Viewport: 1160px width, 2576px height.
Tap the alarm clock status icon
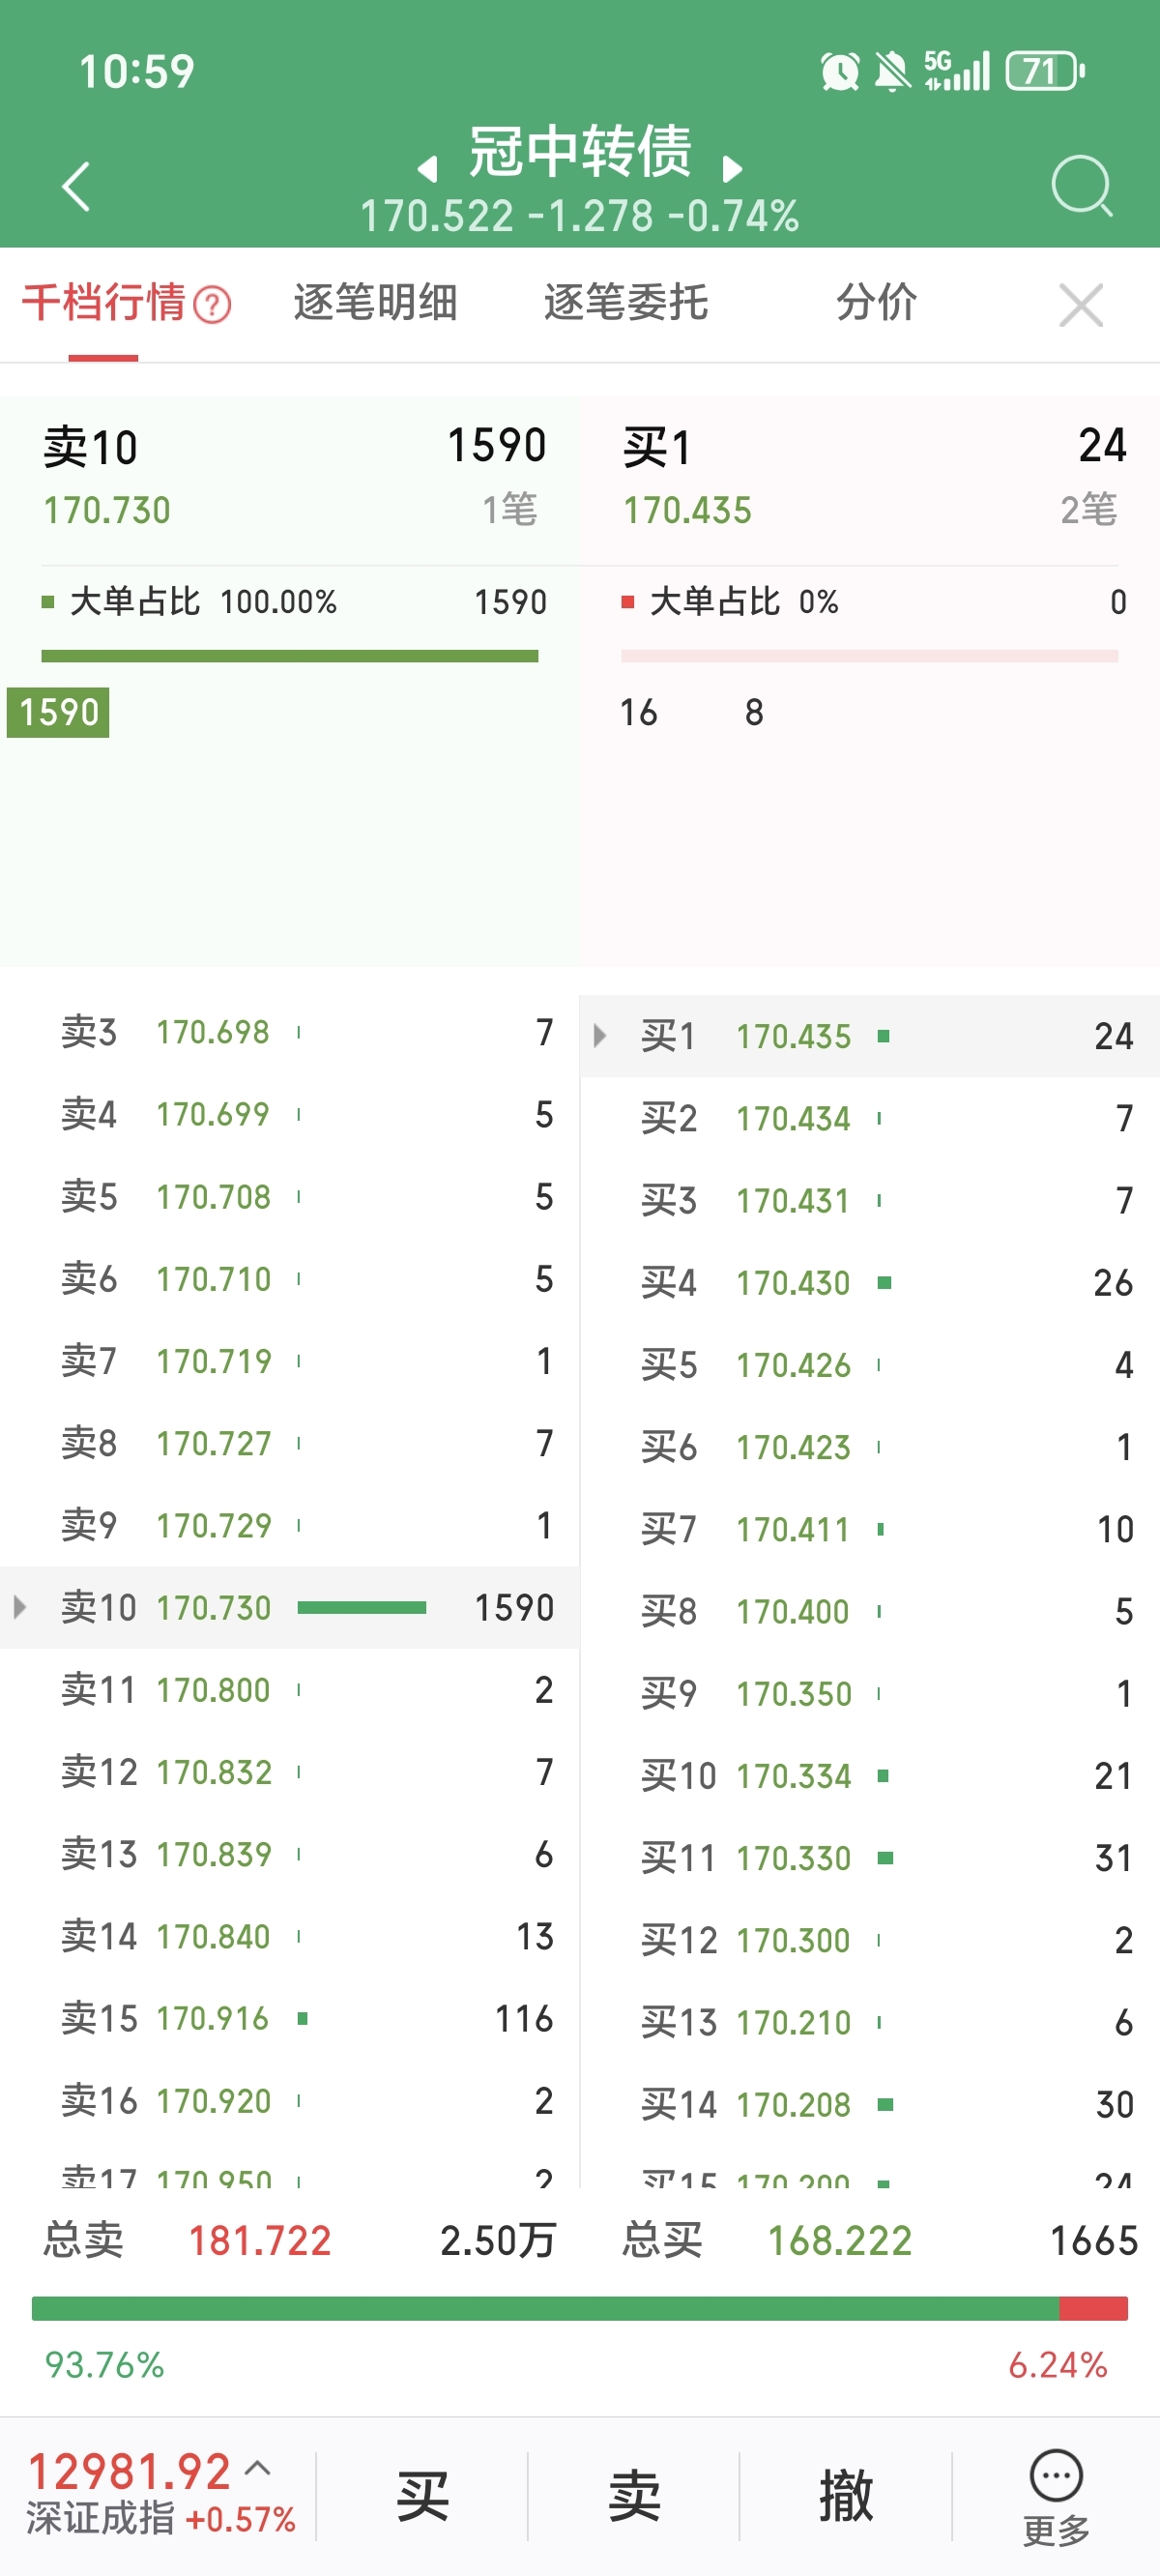click(839, 72)
